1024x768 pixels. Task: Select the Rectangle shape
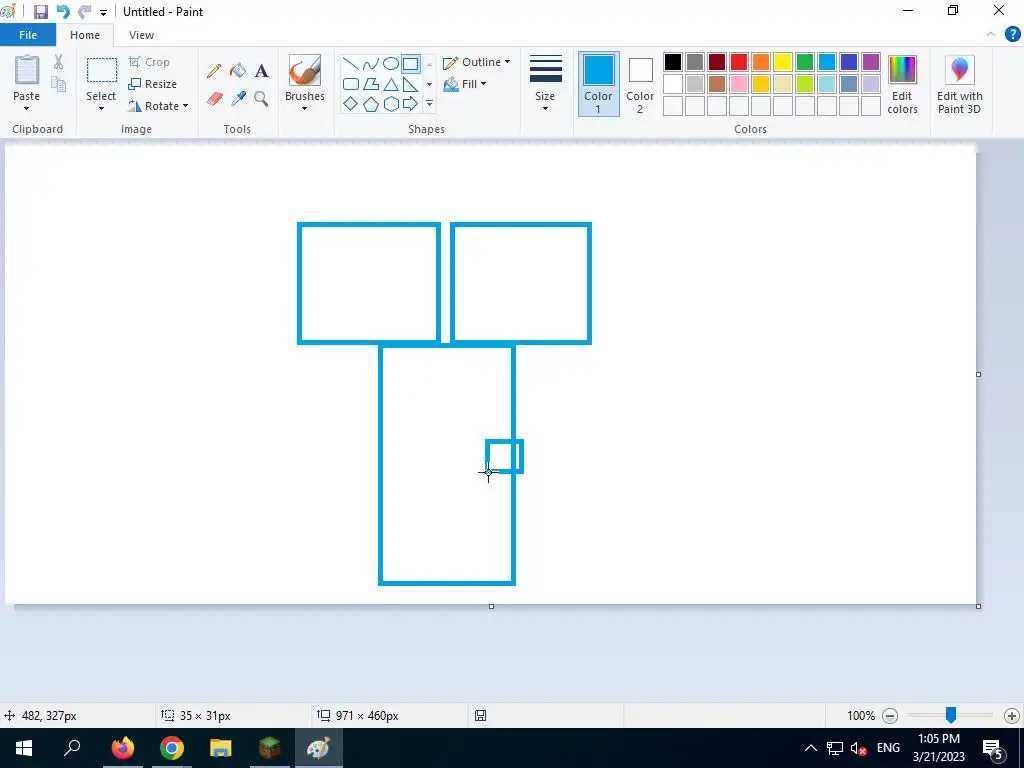click(x=410, y=64)
